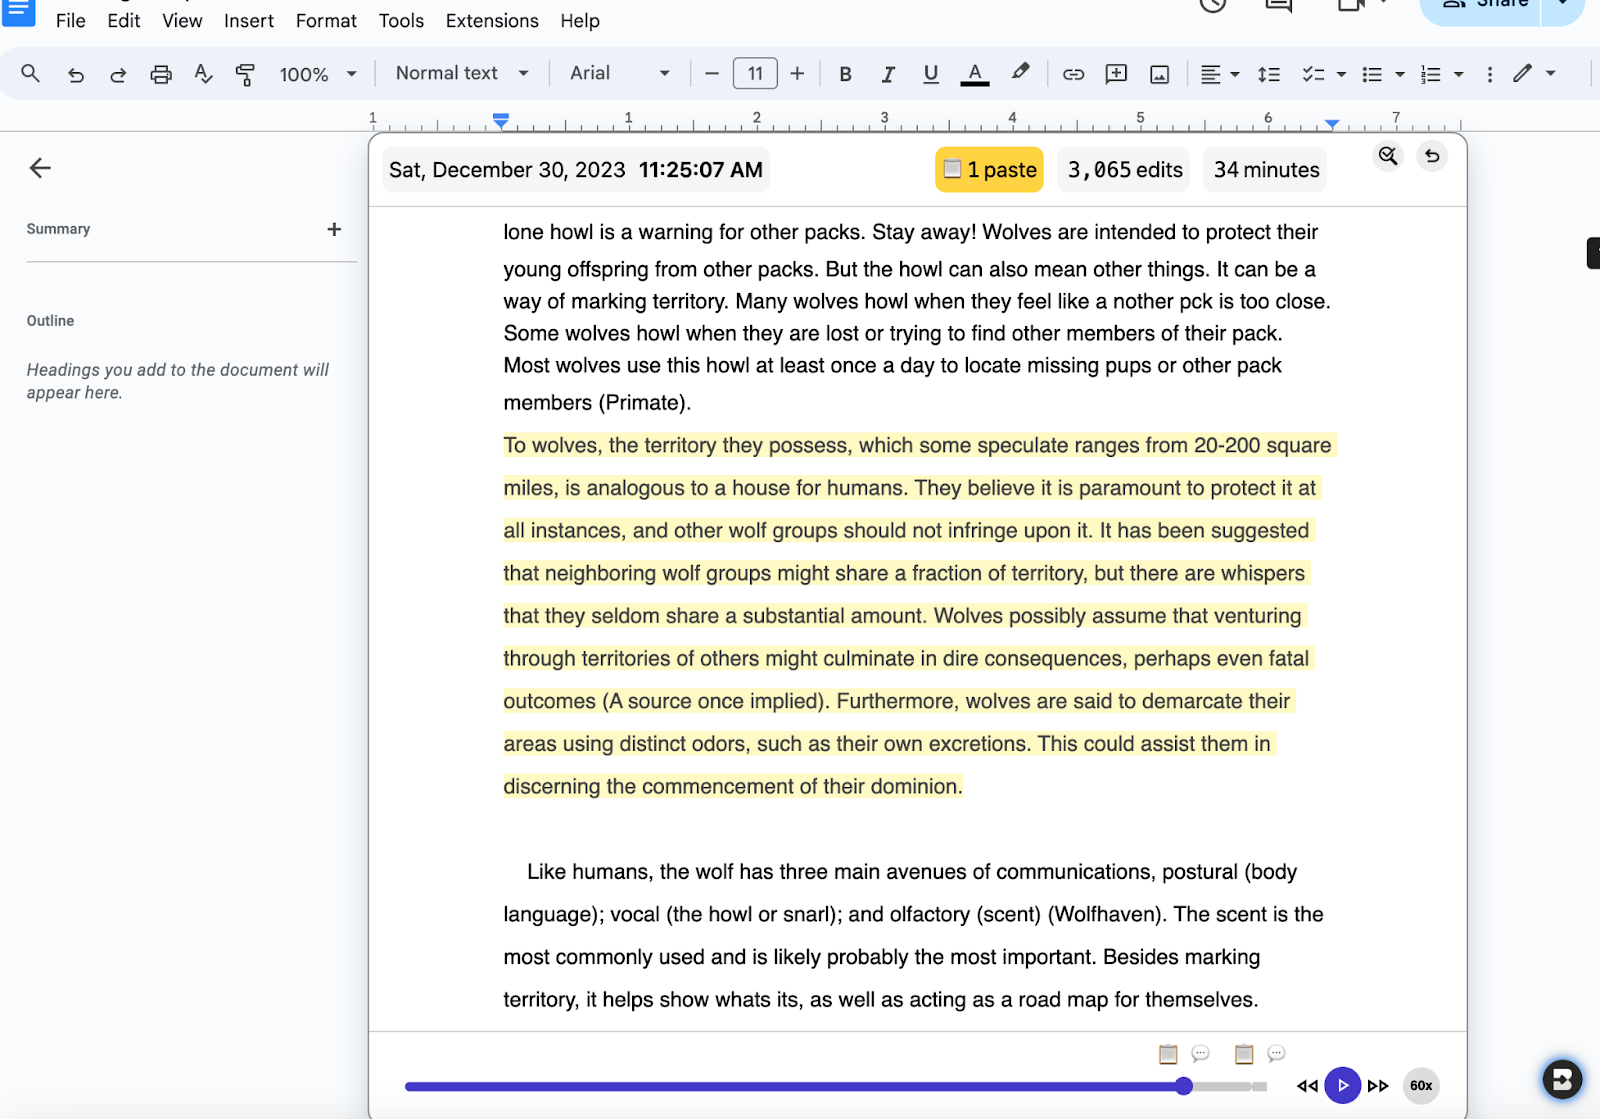This screenshot has height=1119, width=1600.
Task: Toggle italic formatting
Action: pos(887,74)
